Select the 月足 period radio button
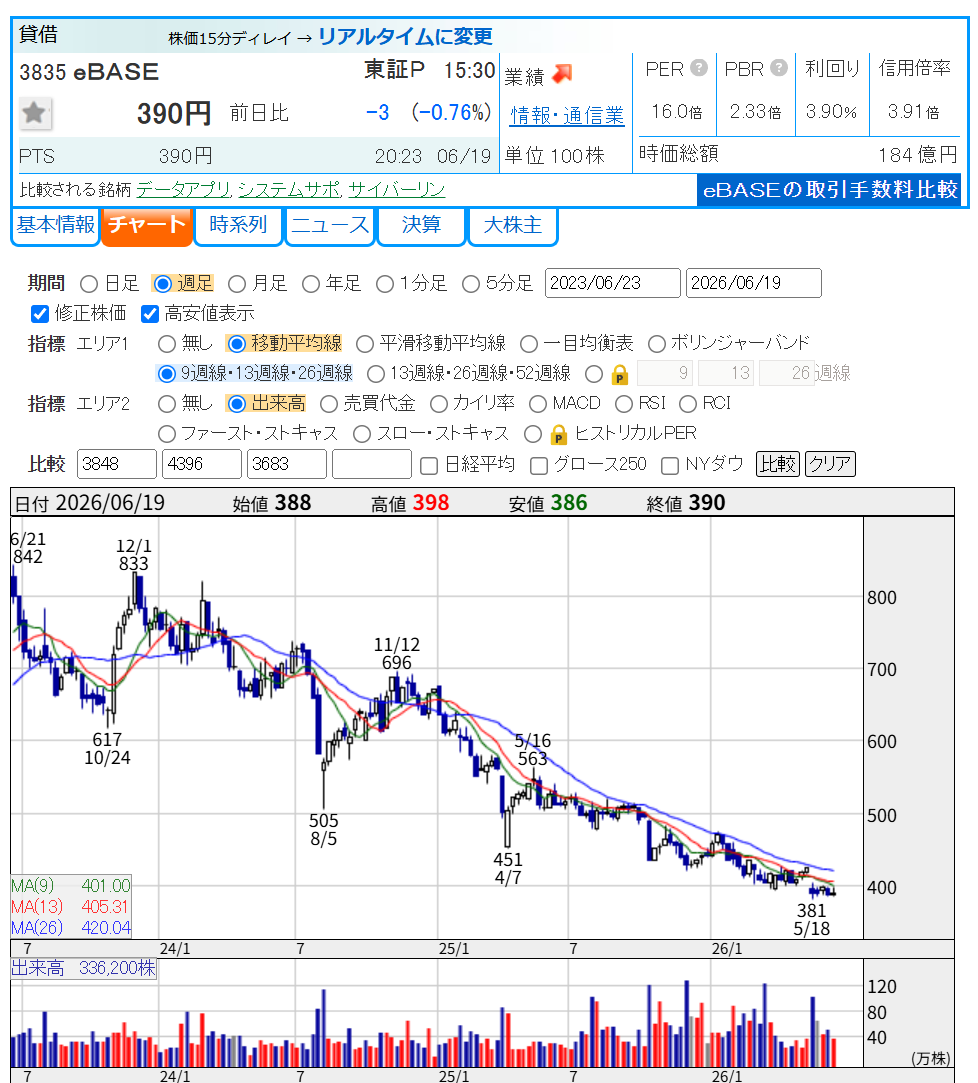Screen dimensions: 978x1083 click(236, 284)
